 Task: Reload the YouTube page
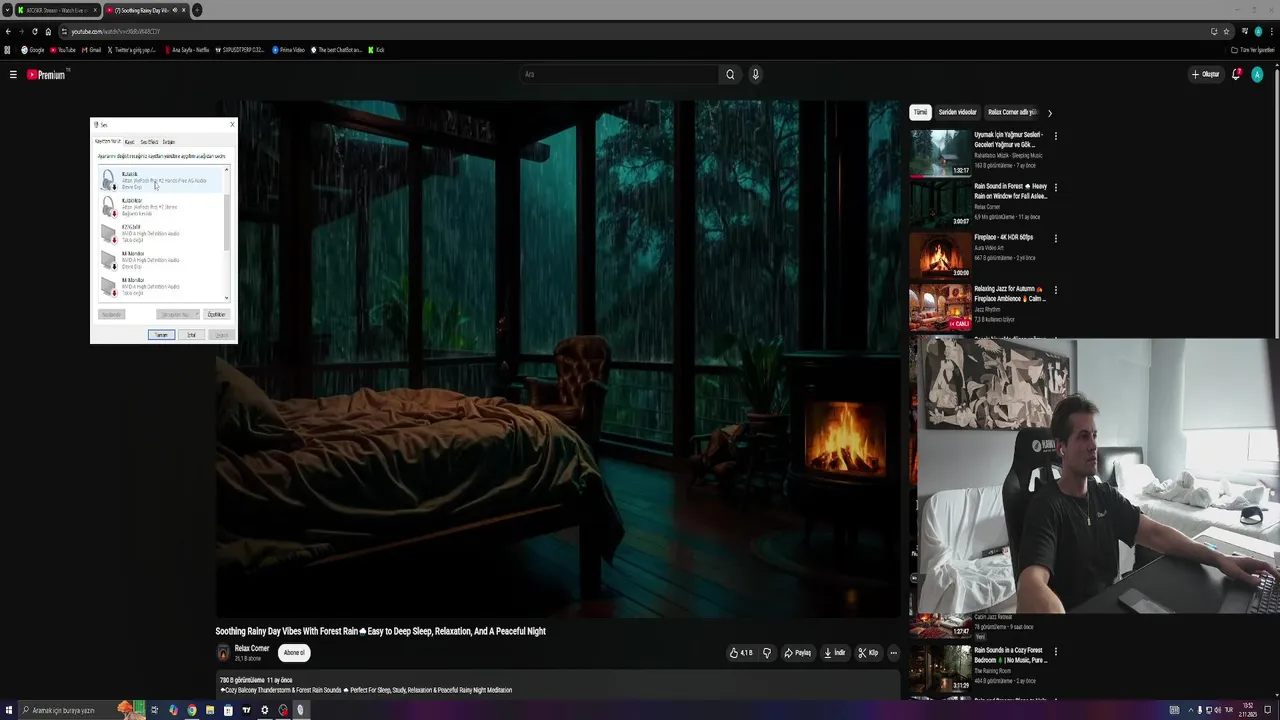pos(35,31)
